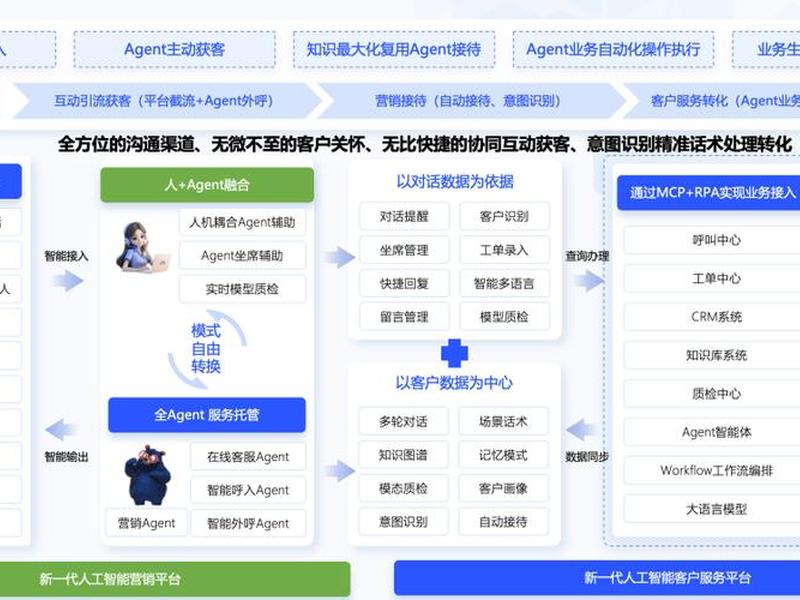Click the 客户识别 cell
Image resolution: width=800 pixels, height=600 pixels.
coord(504,216)
